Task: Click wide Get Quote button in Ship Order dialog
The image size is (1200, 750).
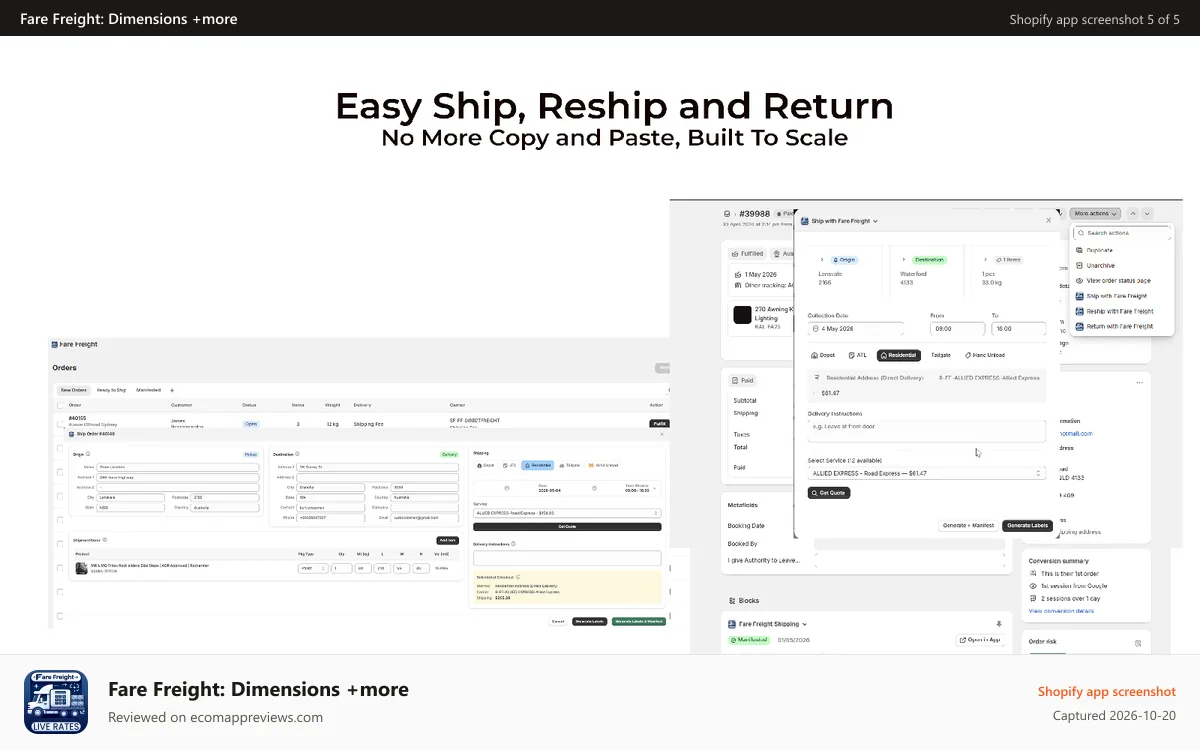Action: [567, 526]
